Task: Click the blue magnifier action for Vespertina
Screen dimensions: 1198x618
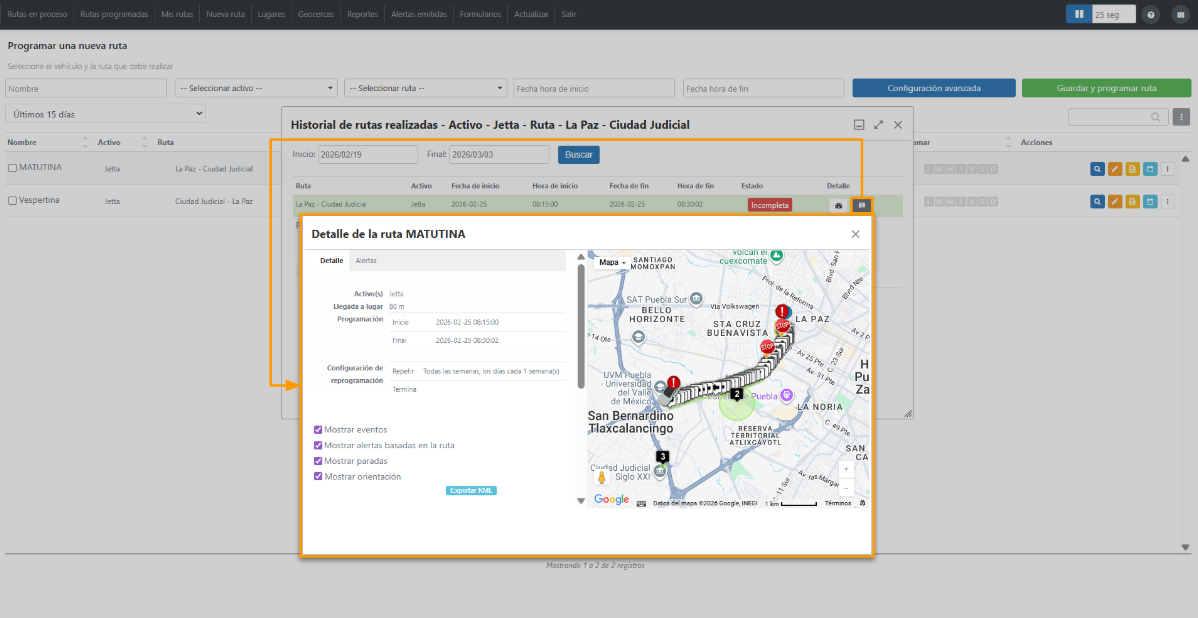Action: [x=1097, y=202]
